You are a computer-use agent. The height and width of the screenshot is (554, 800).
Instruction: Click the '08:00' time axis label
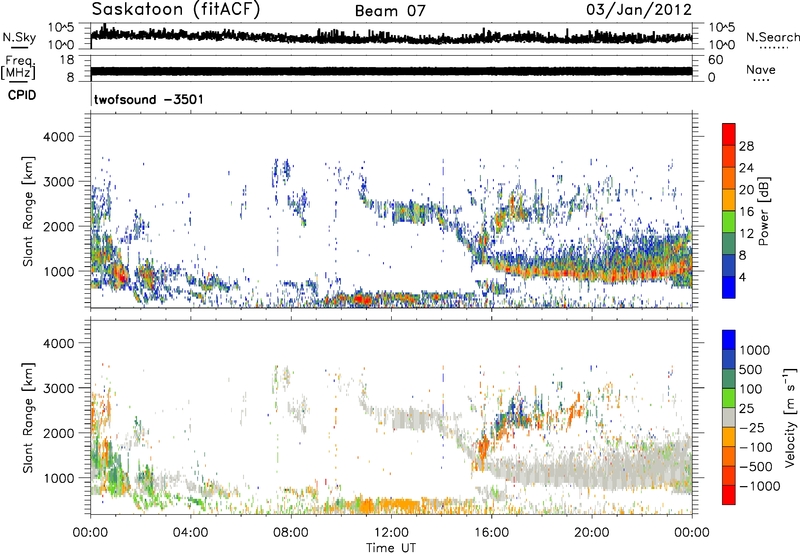pyautogui.click(x=291, y=533)
